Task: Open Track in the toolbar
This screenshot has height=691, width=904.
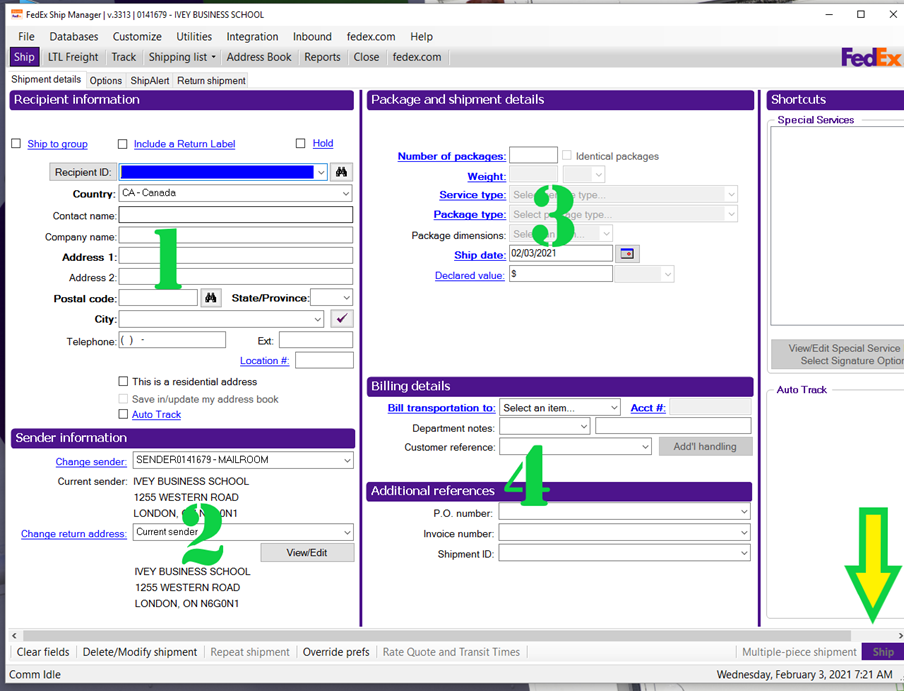Action: point(124,57)
